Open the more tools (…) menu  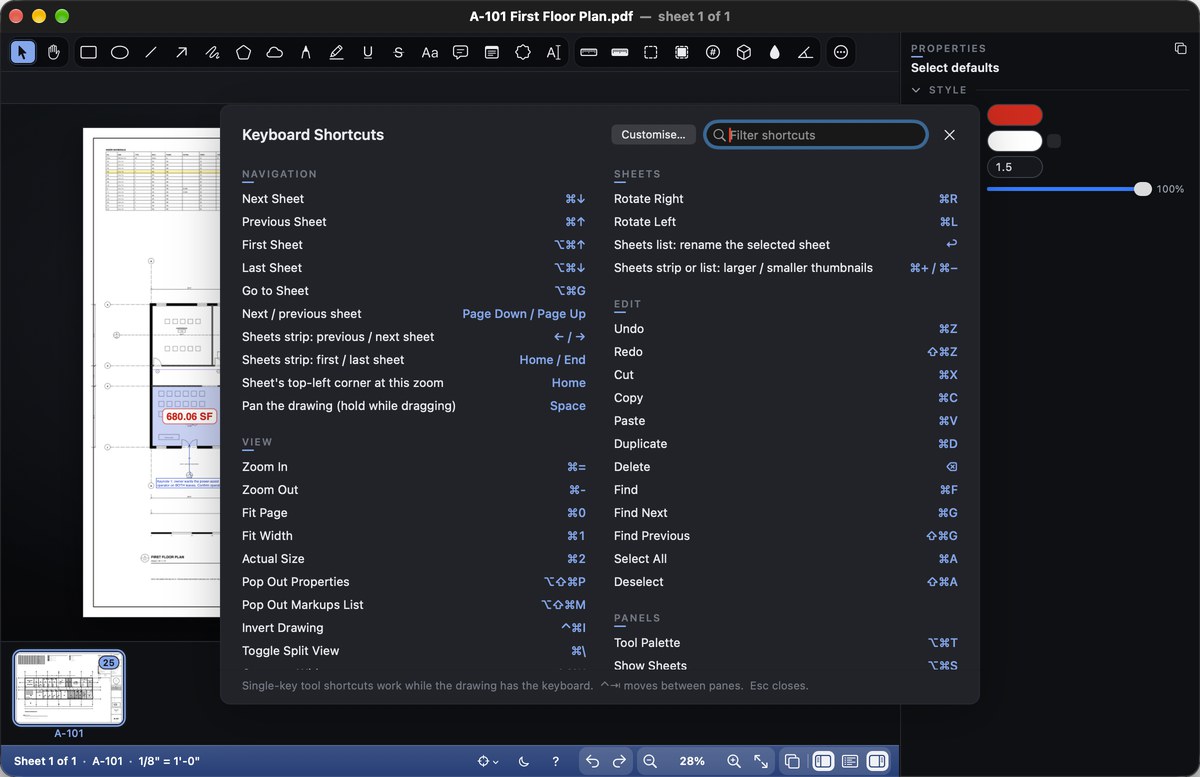(x=841, y=52)
